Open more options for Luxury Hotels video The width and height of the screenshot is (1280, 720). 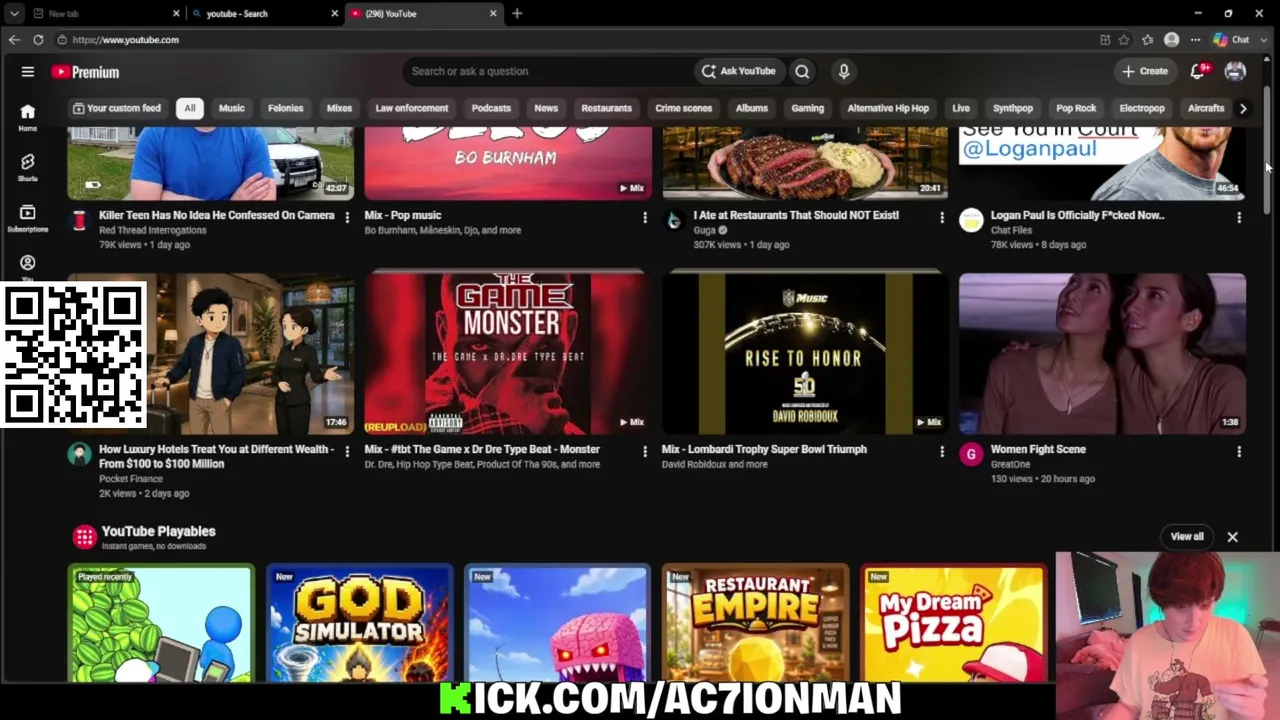[x=347, y=451]
